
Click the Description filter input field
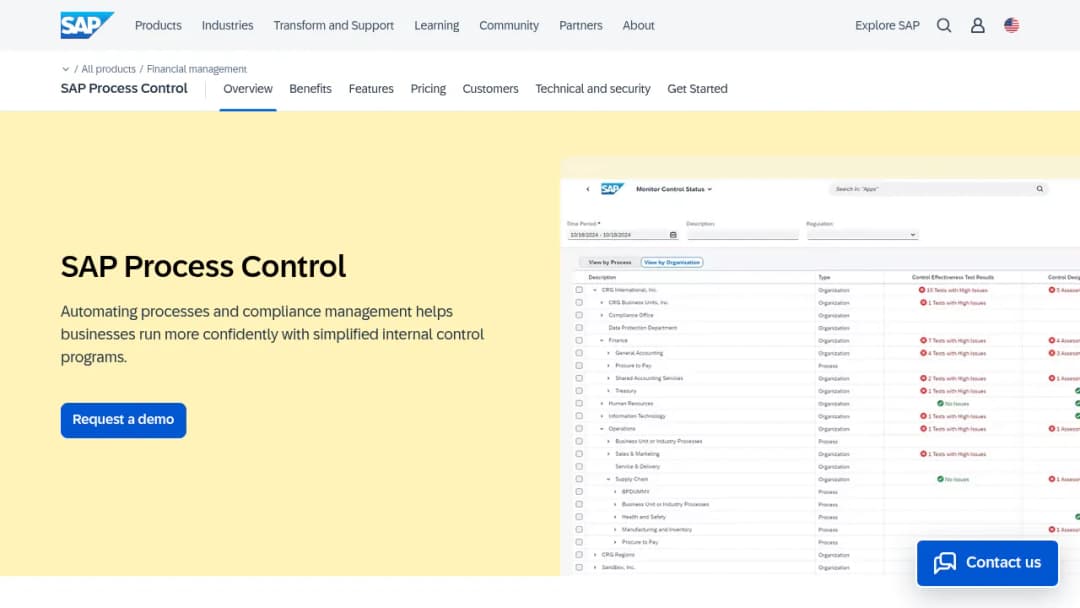742,235
